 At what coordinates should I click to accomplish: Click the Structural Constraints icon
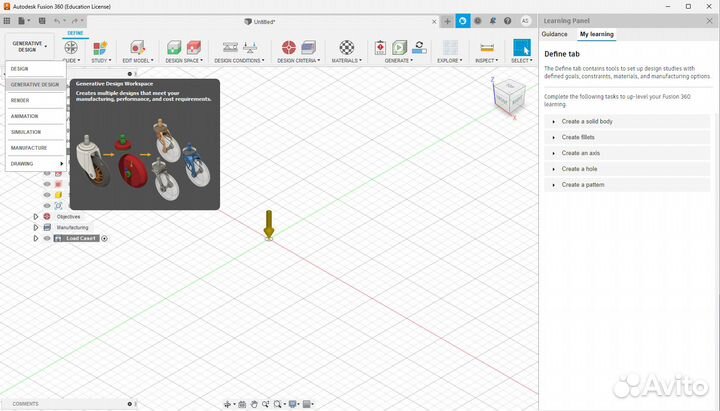(230, 47)
